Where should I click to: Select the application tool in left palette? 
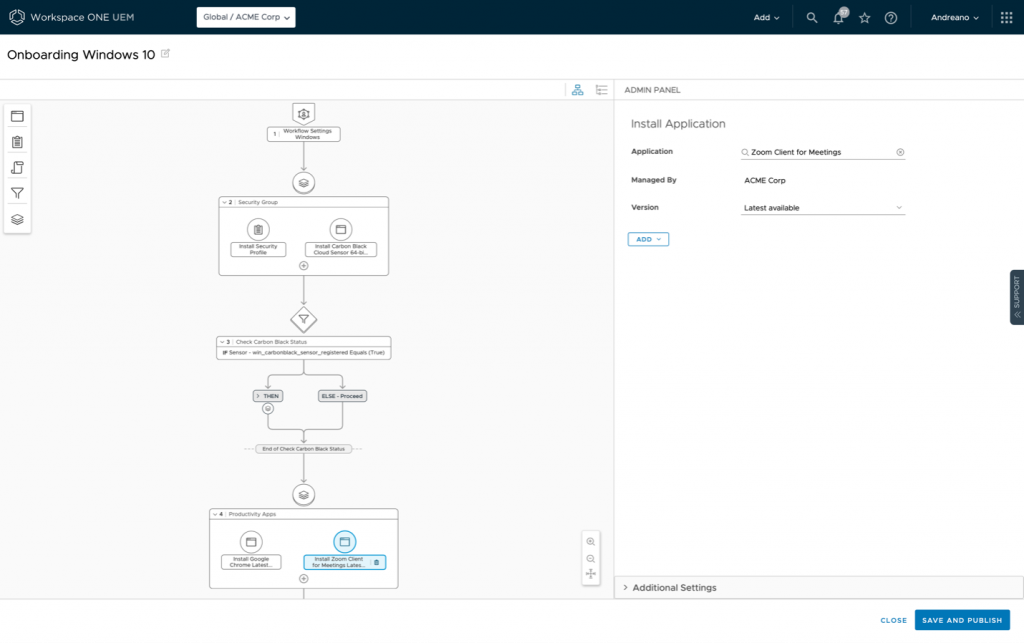pyautogui.click(x=17, y=116)
